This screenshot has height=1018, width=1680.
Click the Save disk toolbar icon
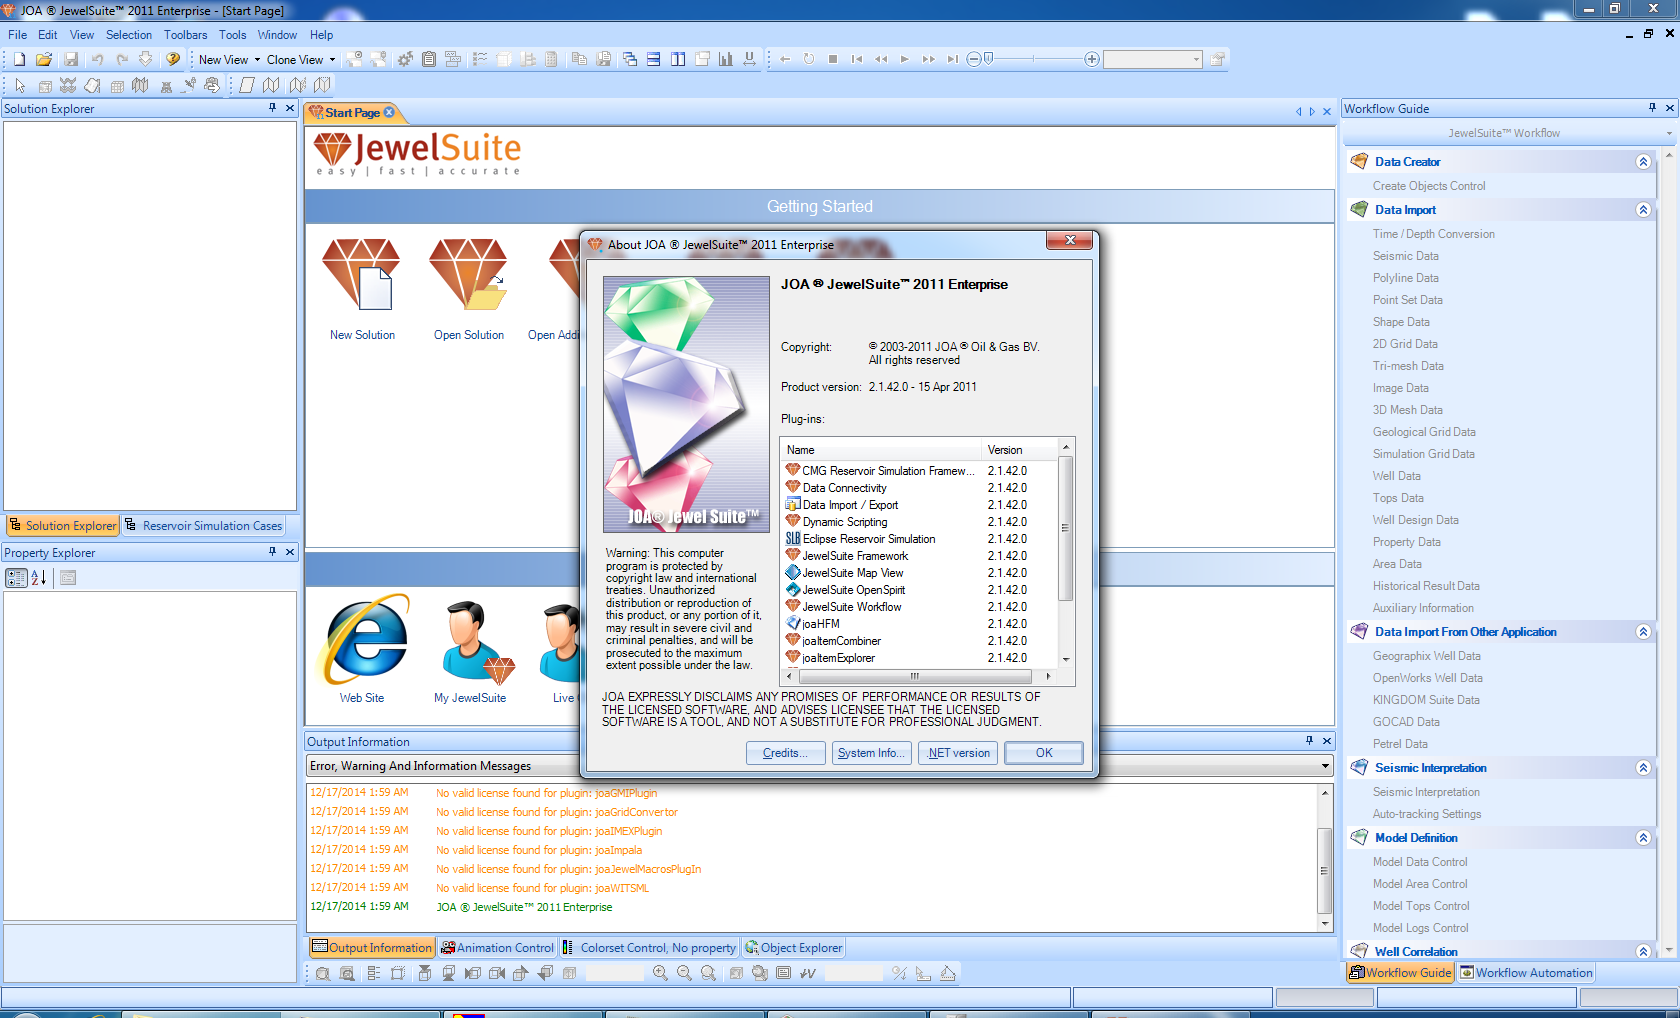pyautogui.click(x=71, y=60)
